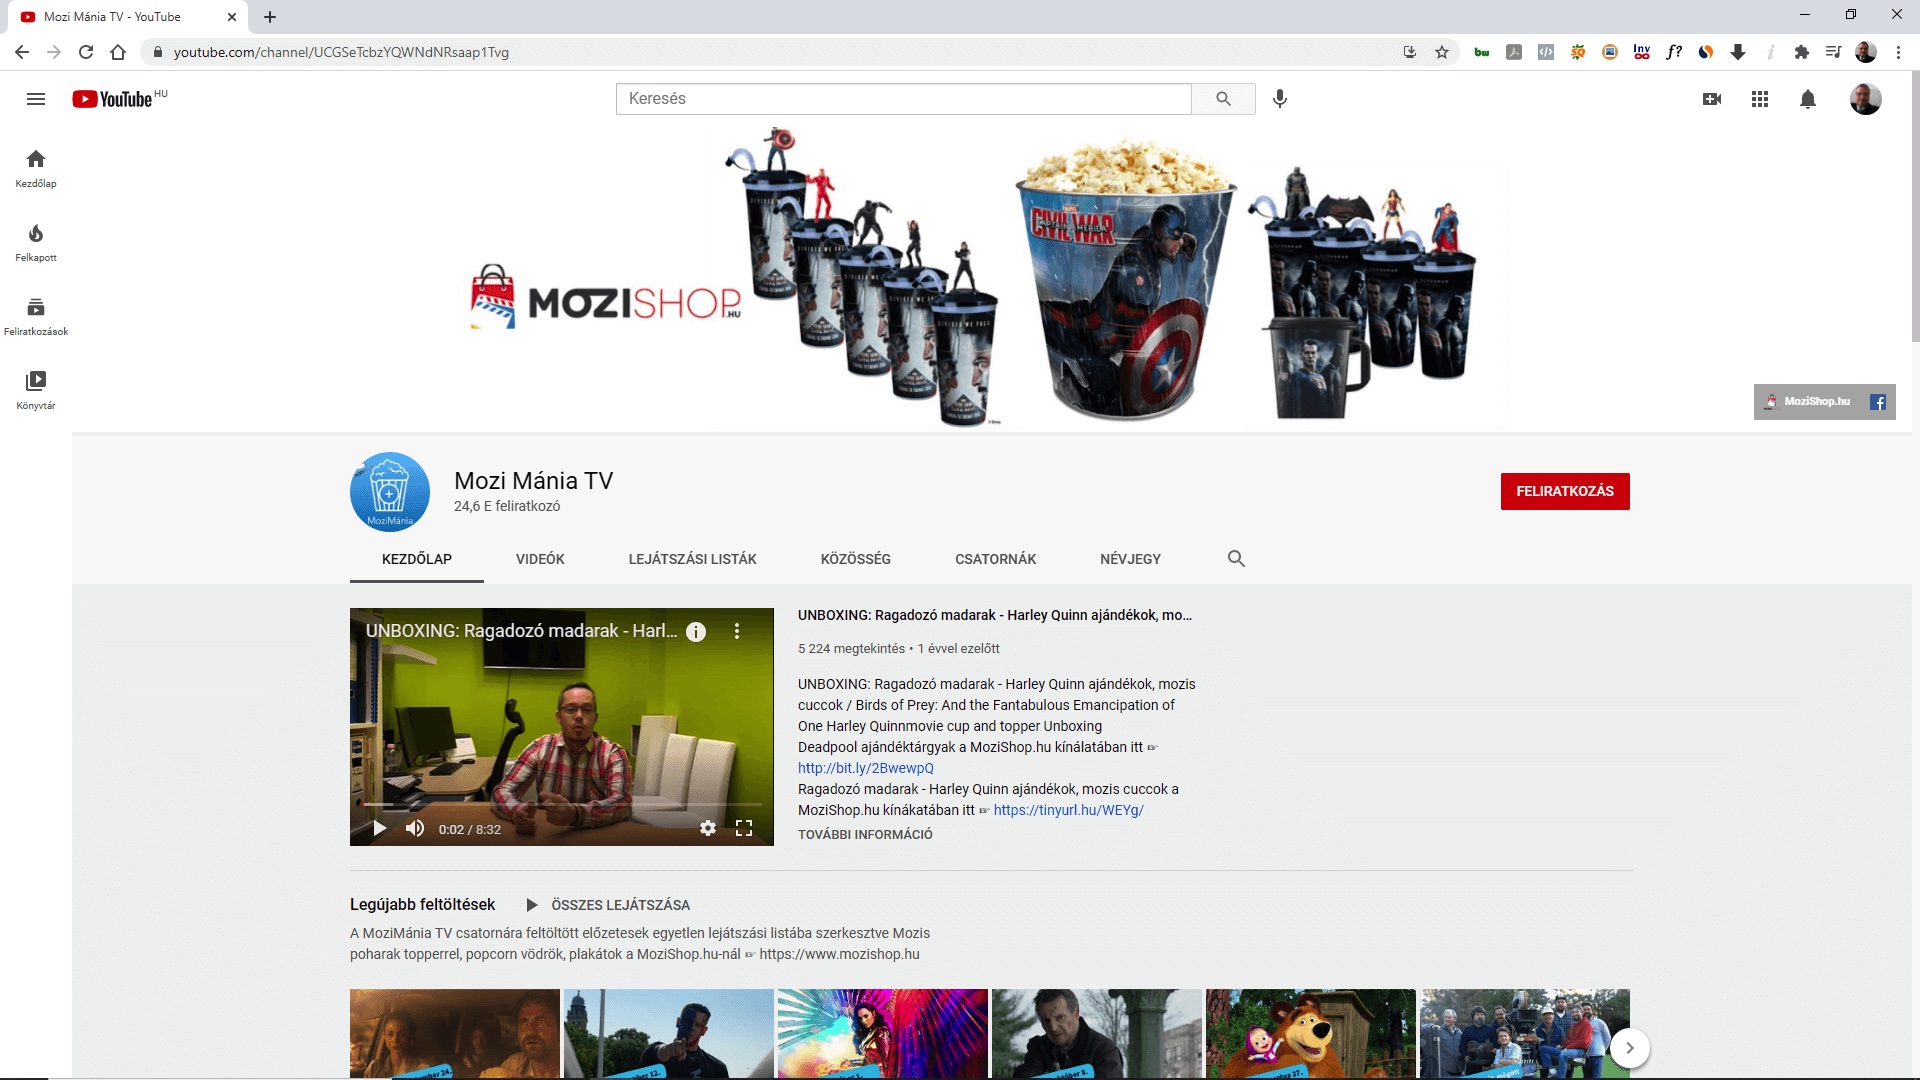Image resolution: width=1920 pixels, height=1080 pixels.
Task: Open the YouTube apps grid icon
Action: (1760, 99)
